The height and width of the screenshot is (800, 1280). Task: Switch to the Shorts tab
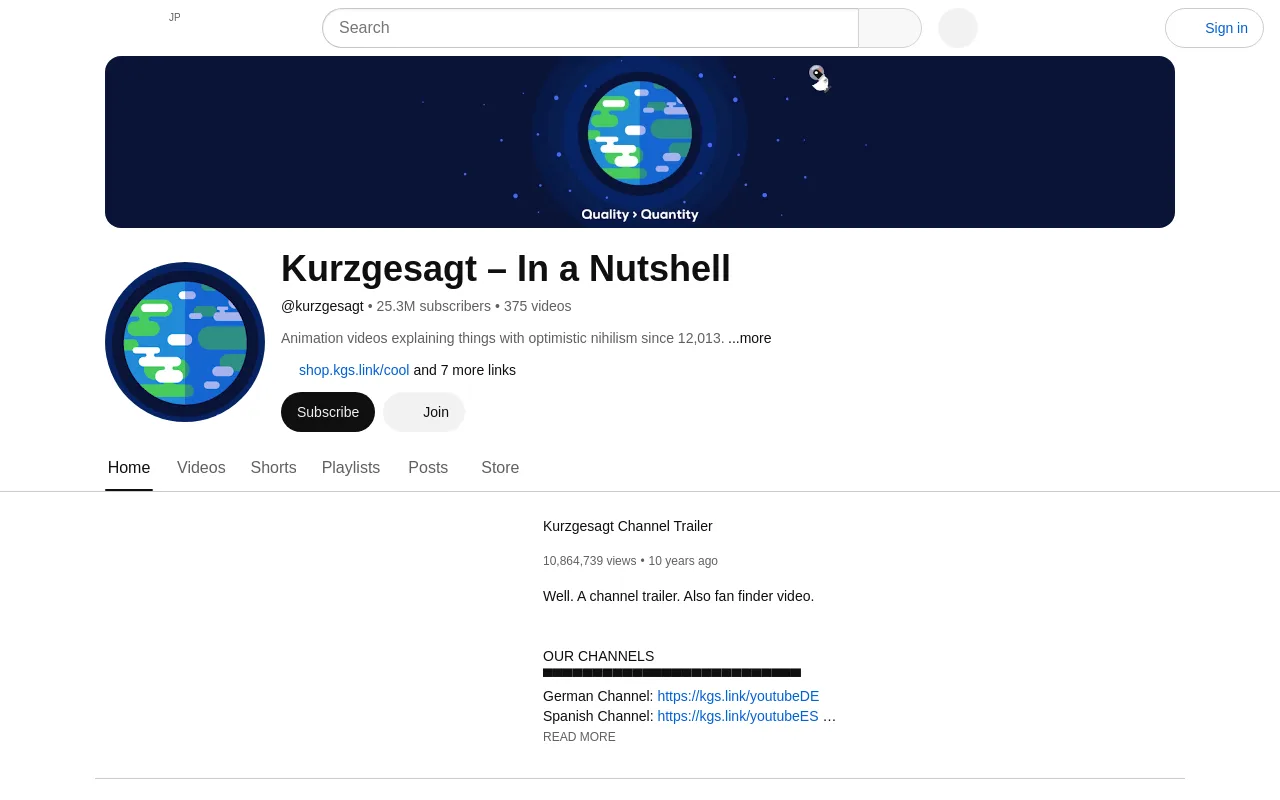tap(273, 468)
